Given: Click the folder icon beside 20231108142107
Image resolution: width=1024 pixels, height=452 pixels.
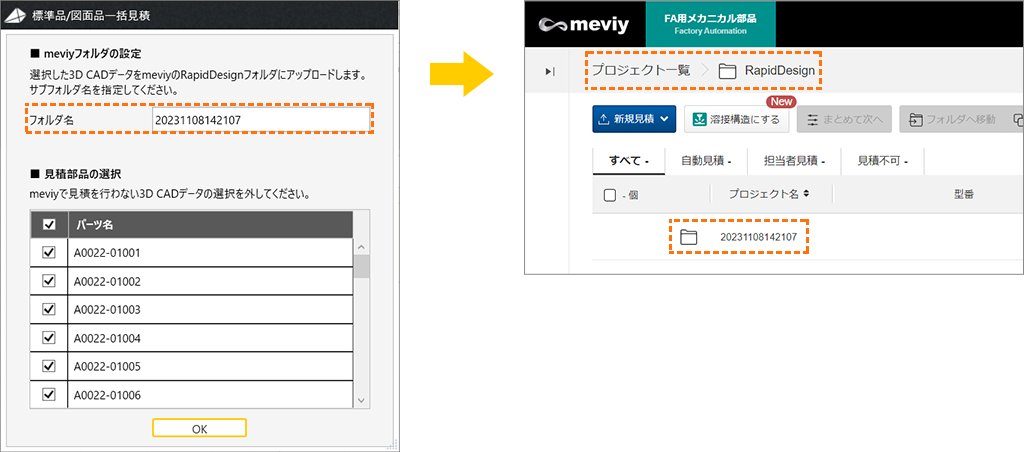Looking at the screenshot, I should [688, 237].
